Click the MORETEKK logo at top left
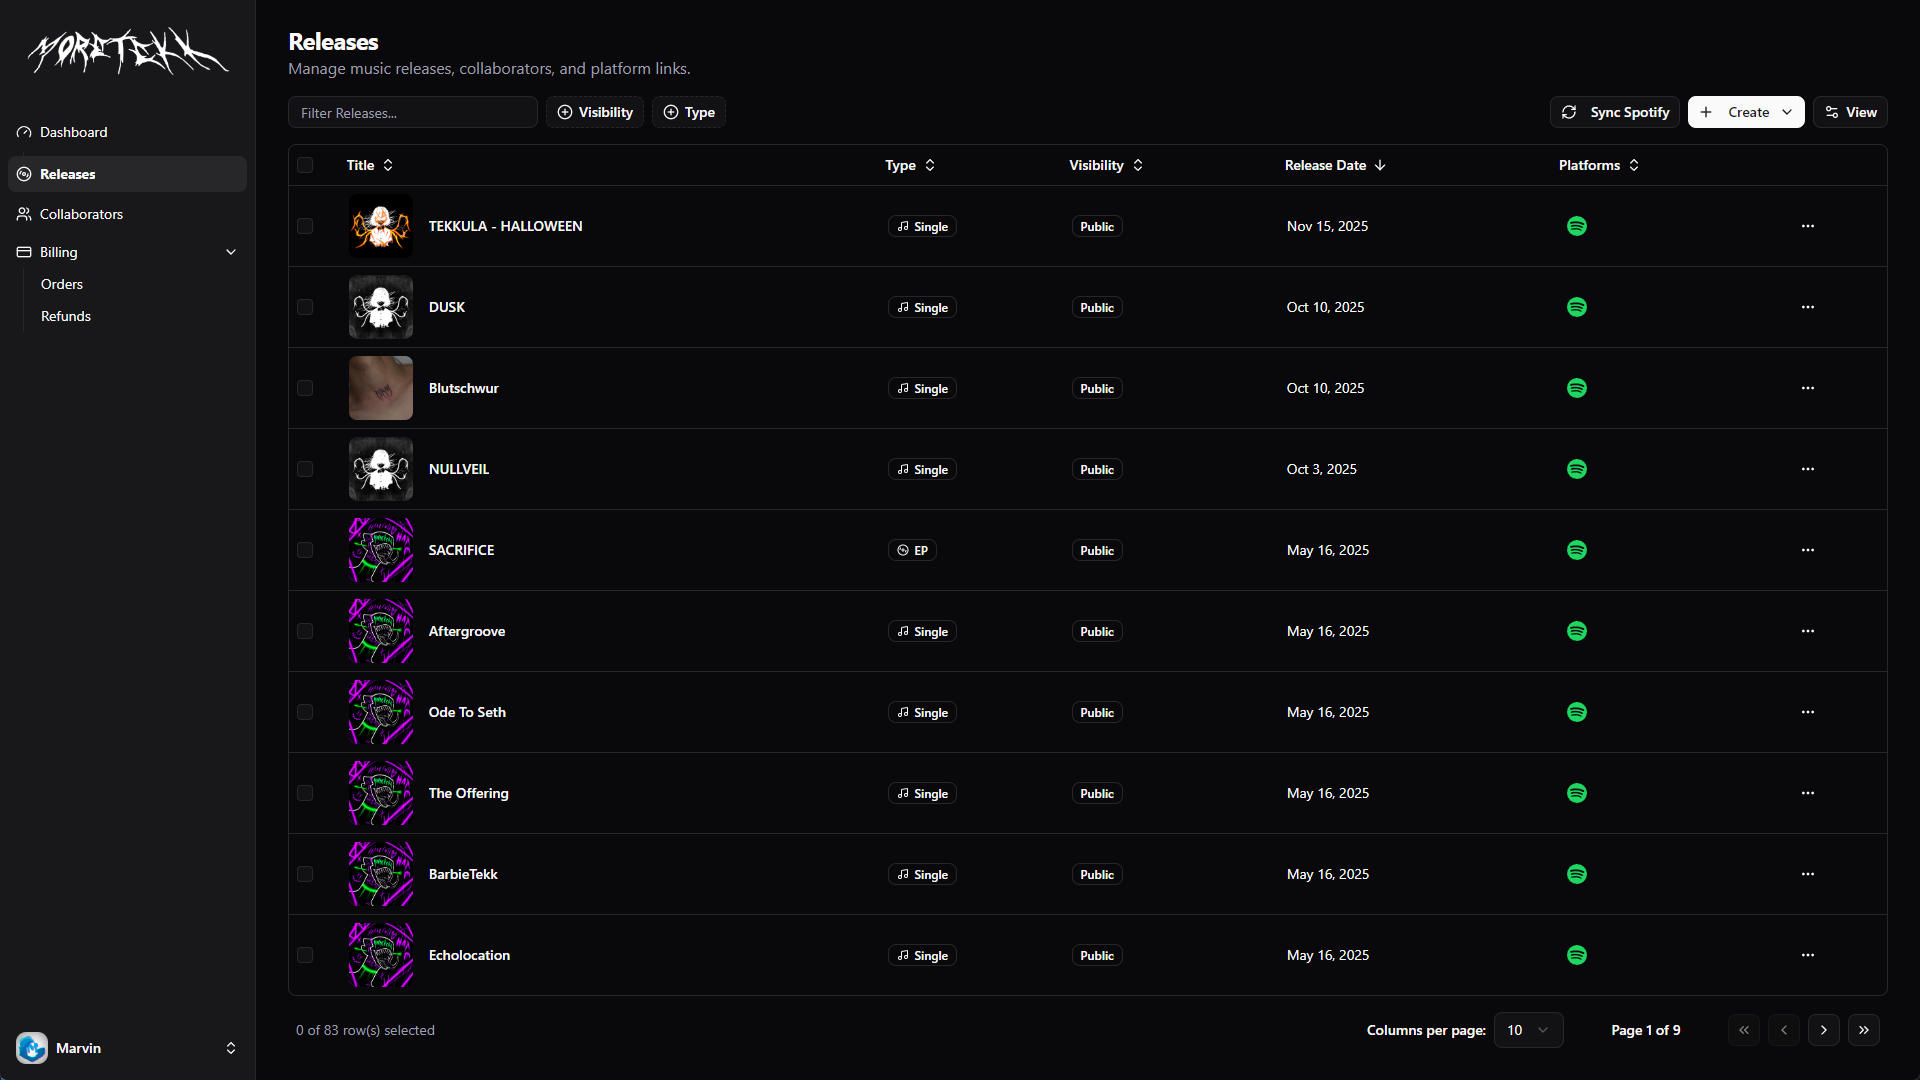 click(125, 51)
